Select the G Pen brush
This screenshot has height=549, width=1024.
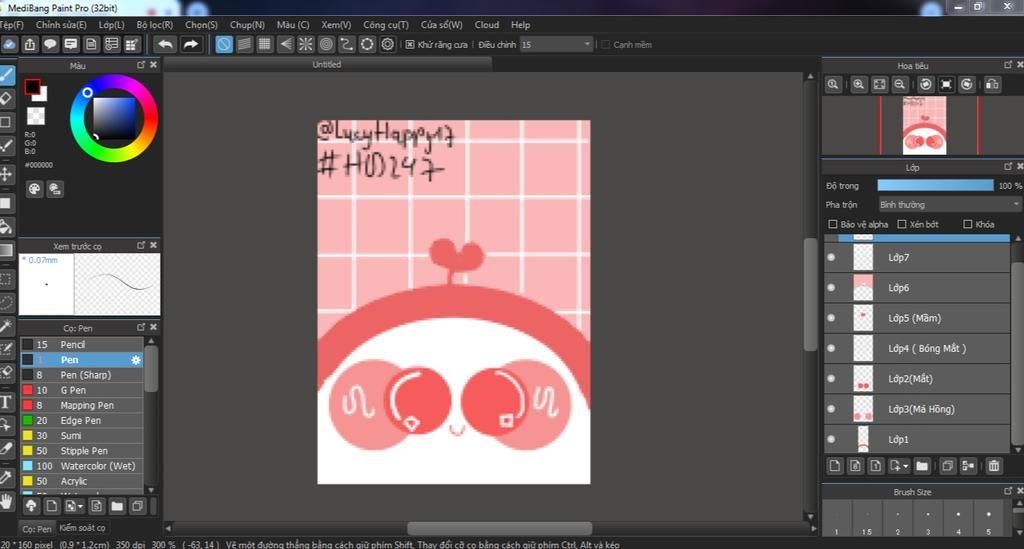(x=82, y=390)
